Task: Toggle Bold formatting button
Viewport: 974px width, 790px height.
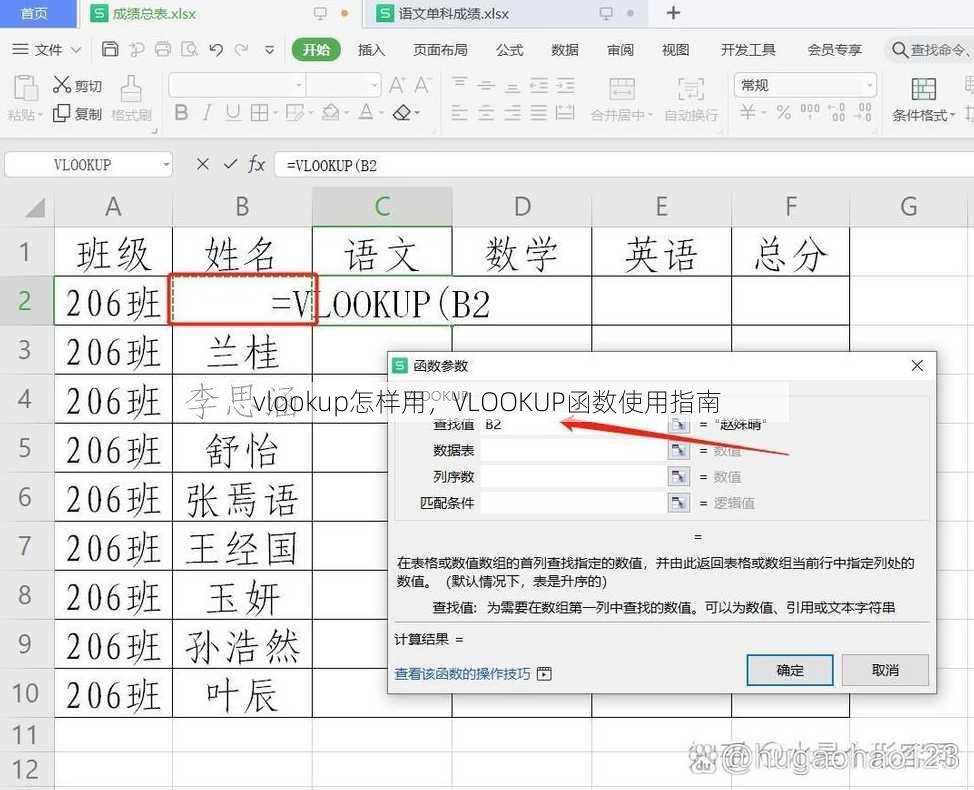Action: (181, 112)
